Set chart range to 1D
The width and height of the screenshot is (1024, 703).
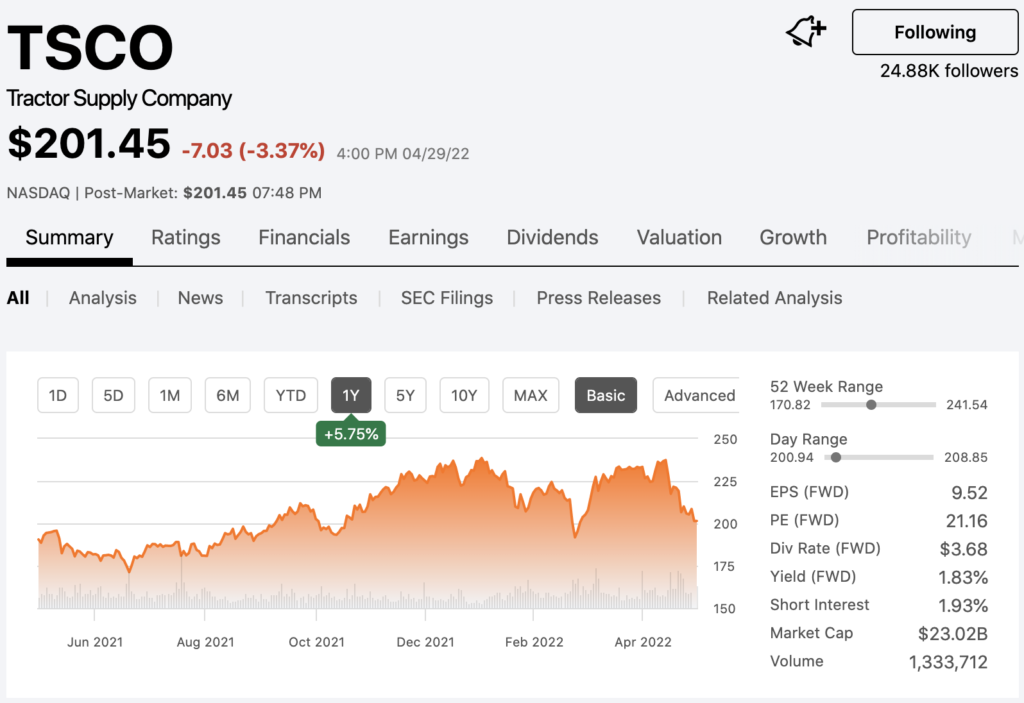[x=58, y=395]
